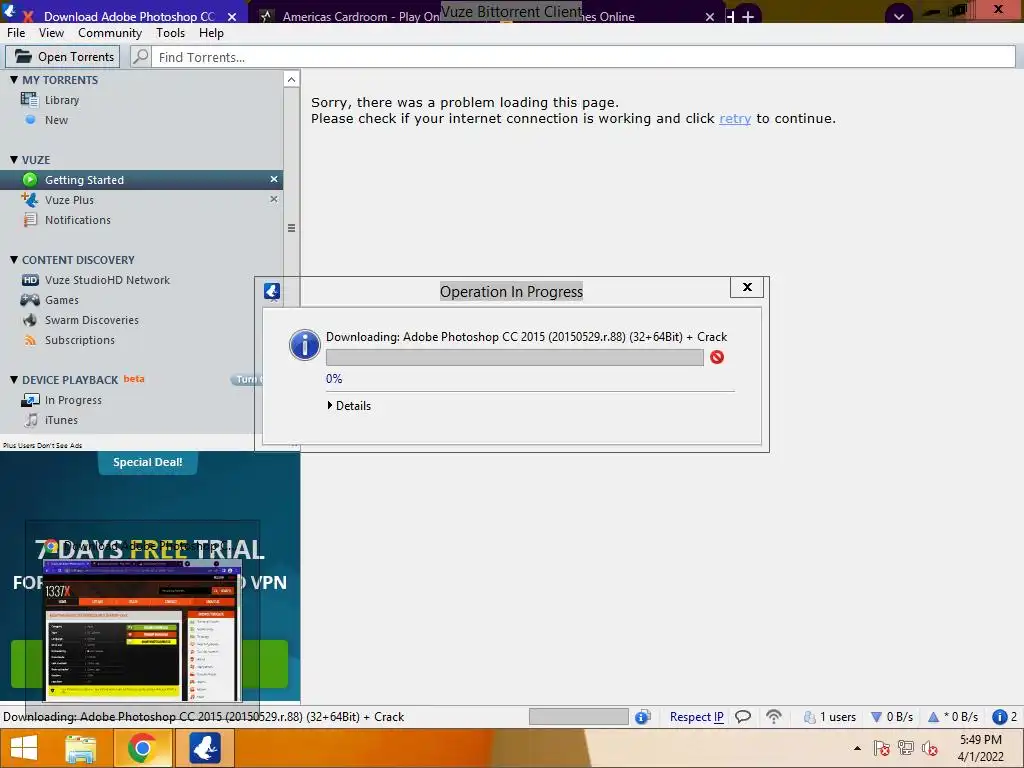The height and width of the screenshot is (768, 1024).
Task: Click the sidebar scroll up arrow
Action: (x=291, y=80)
